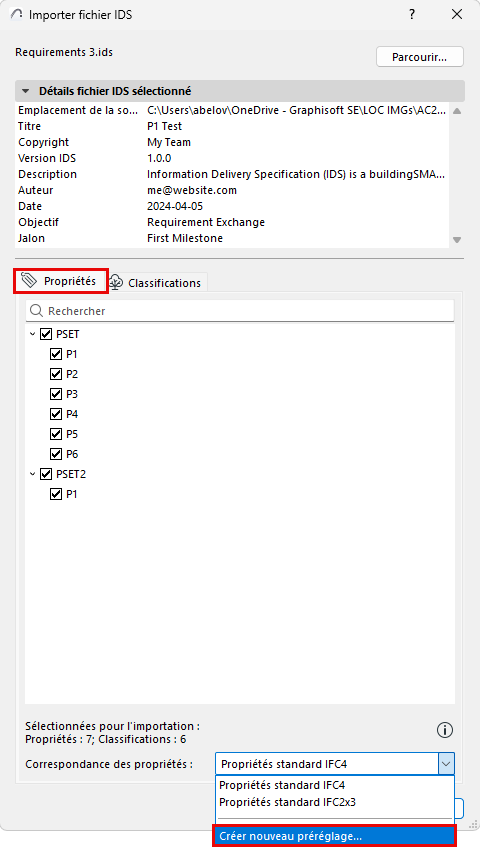This screenshot has width=480, height=853.
Task: Uncheck P1 under PSET2
Action: [x=56, y=494]
